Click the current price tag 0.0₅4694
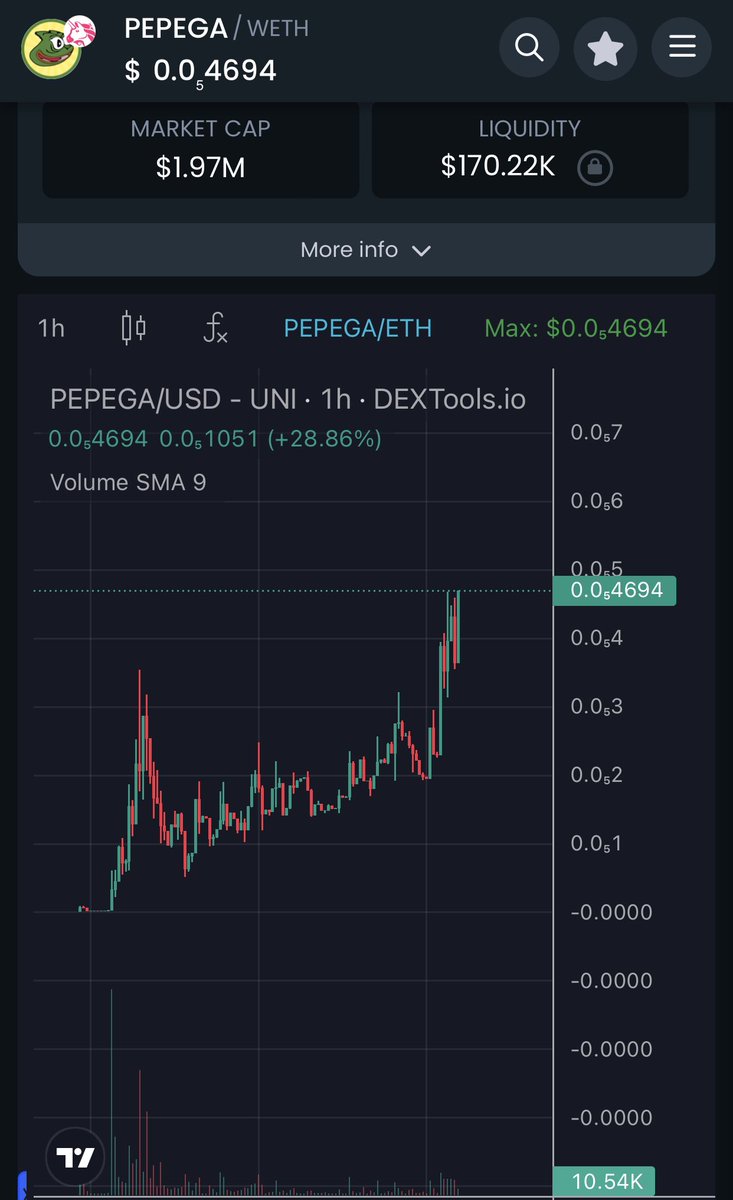733x1200 pixels. point(616,590)
